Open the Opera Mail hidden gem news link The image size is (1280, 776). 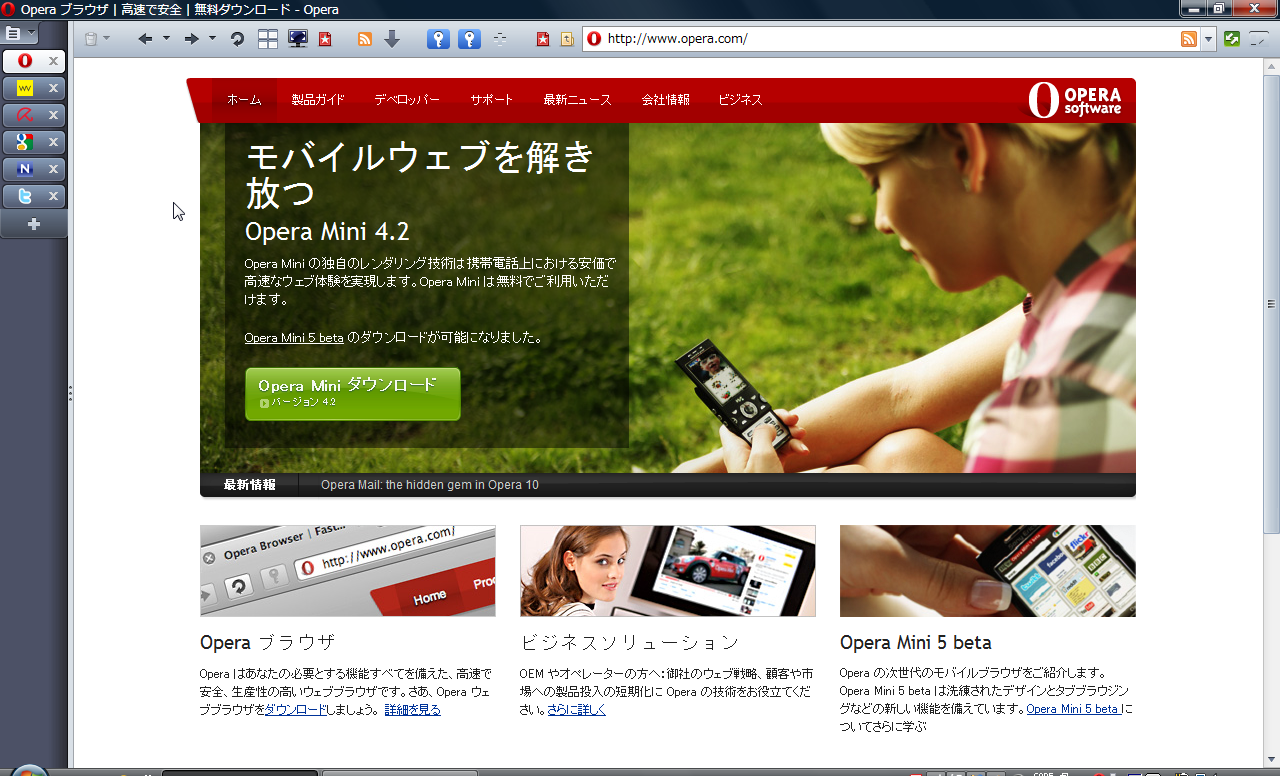click(430, 485)
